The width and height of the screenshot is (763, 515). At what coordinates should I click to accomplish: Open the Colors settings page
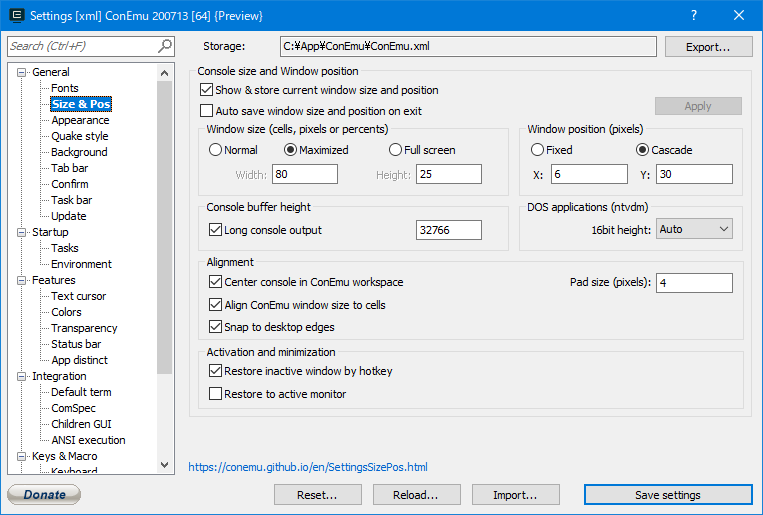pyautogui.click(x=66, y=313)
